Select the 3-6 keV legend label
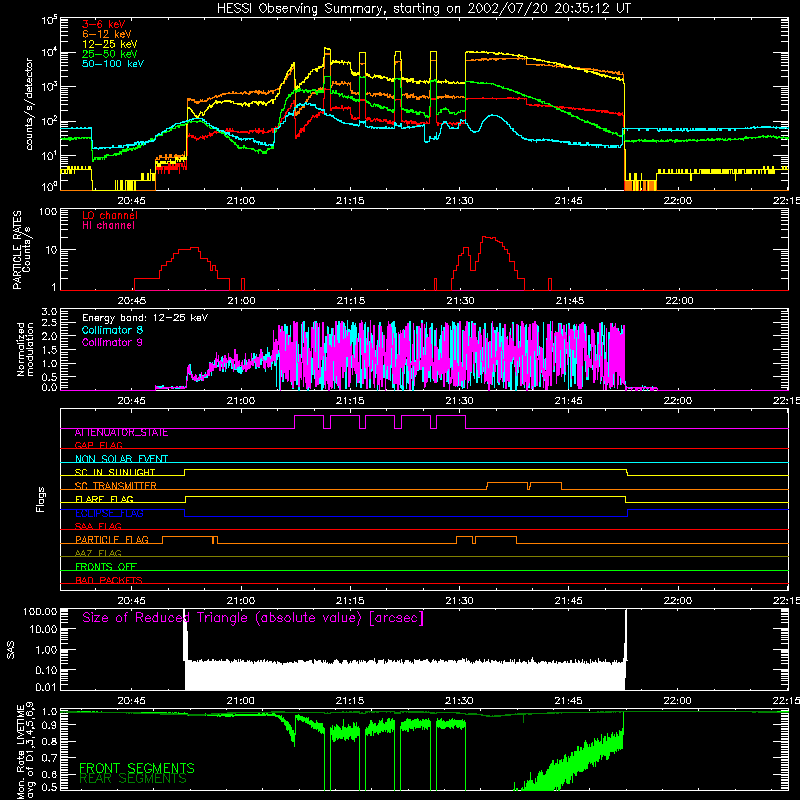The image size is (800, 800). (104, 24)
